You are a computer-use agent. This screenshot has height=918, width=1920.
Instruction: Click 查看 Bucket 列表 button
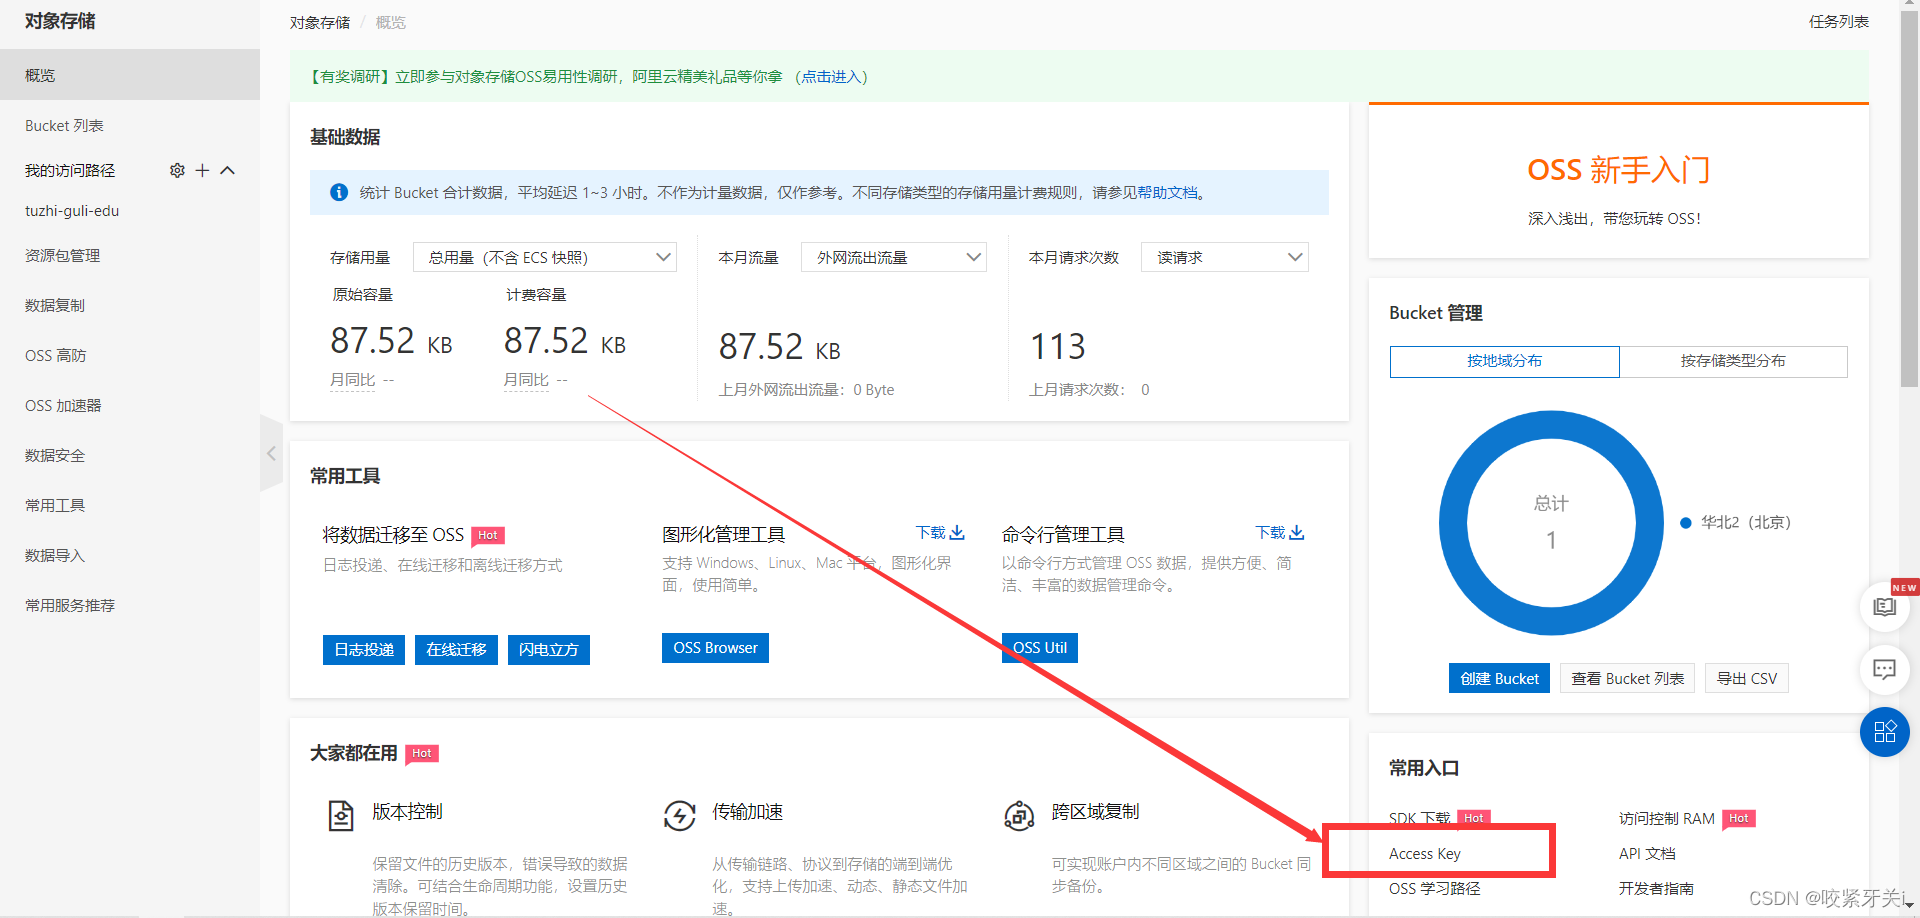click(1627, 678)
